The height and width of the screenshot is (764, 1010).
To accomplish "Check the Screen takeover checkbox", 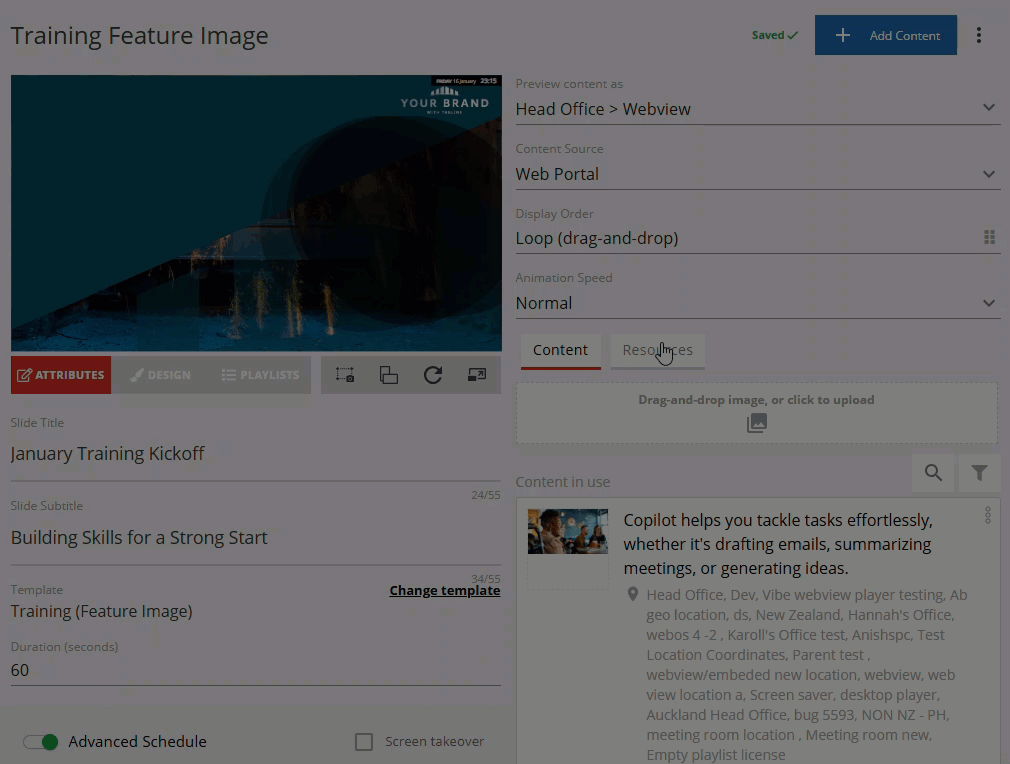I will point(364,742).
